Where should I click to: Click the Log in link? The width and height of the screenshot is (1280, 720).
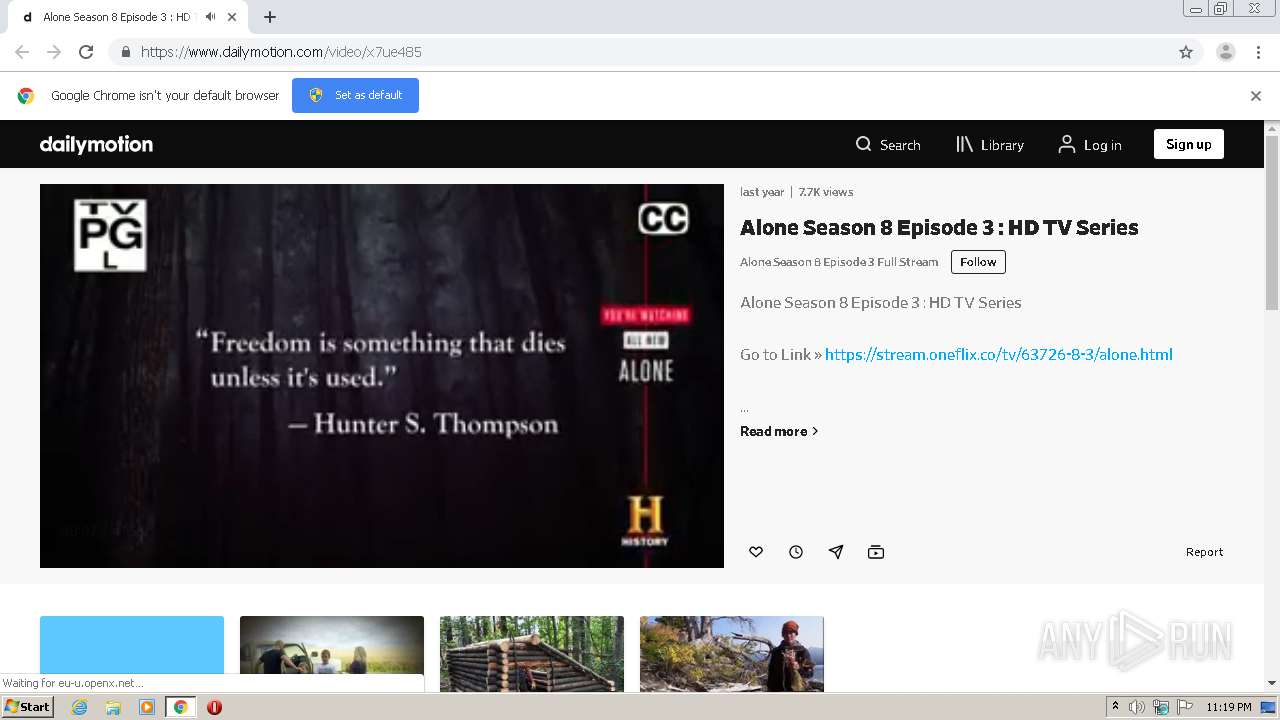(1090, 145)
